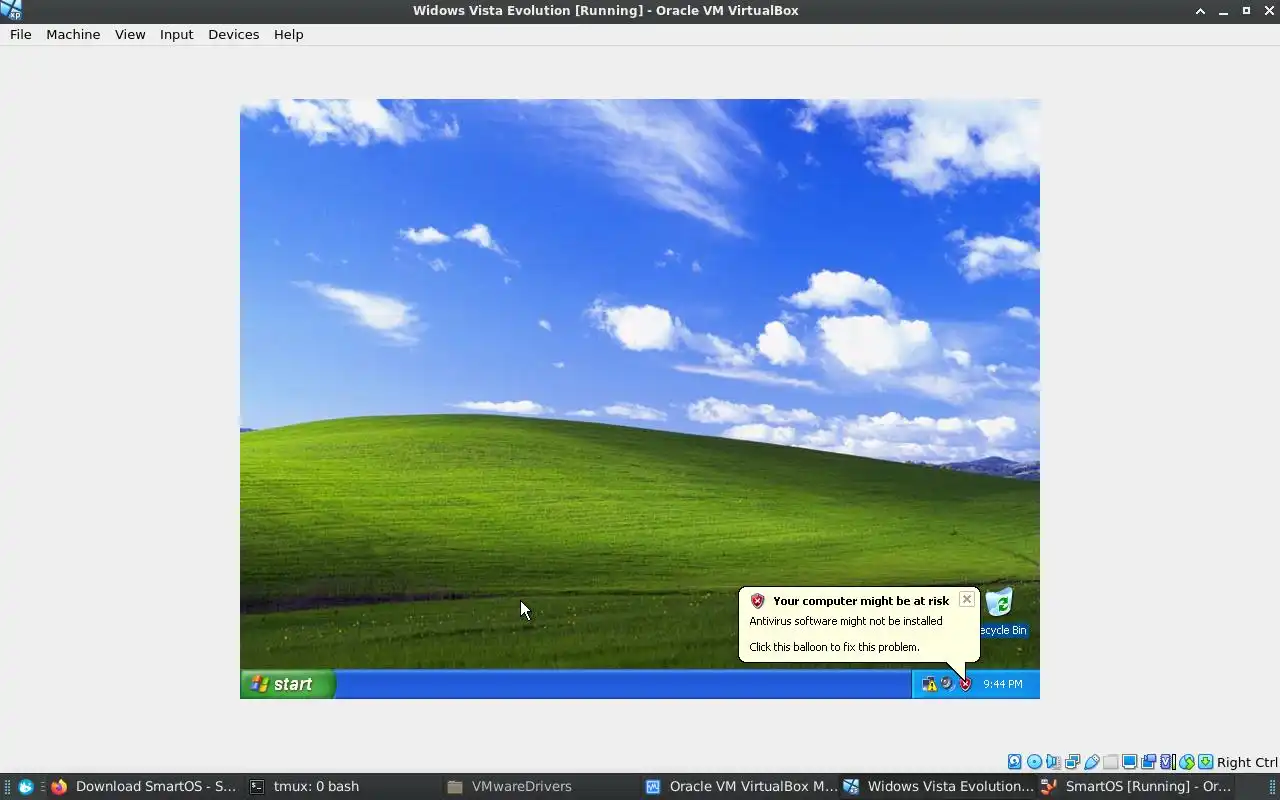The width and height of the screenshot is (1280, 800).
Task: Click the mouse integration indicator icon
Action: click(1187, 762)
